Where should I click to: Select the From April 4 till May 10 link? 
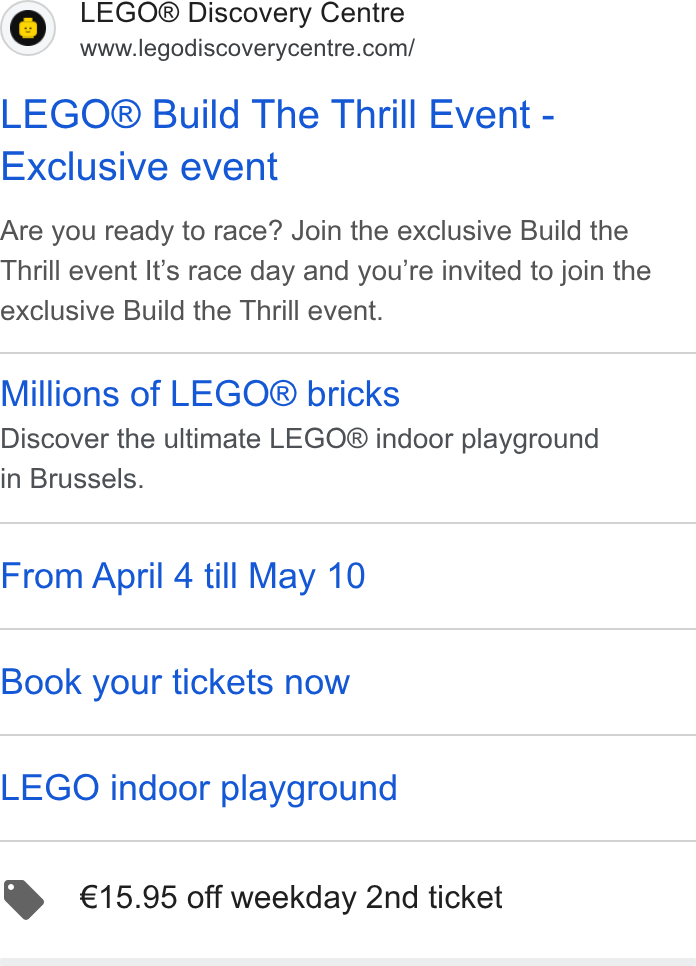tap(183, 576)
